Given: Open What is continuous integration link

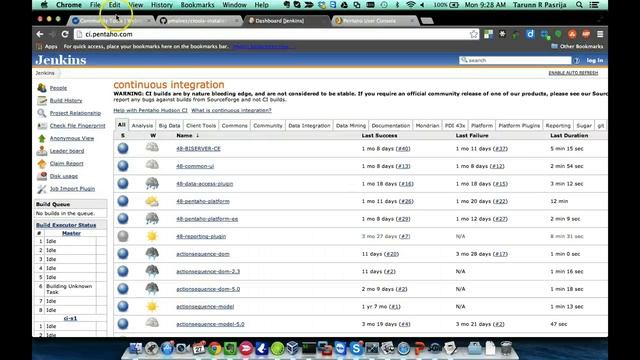Looking at the screenshot, I should (x=231, y=111).
